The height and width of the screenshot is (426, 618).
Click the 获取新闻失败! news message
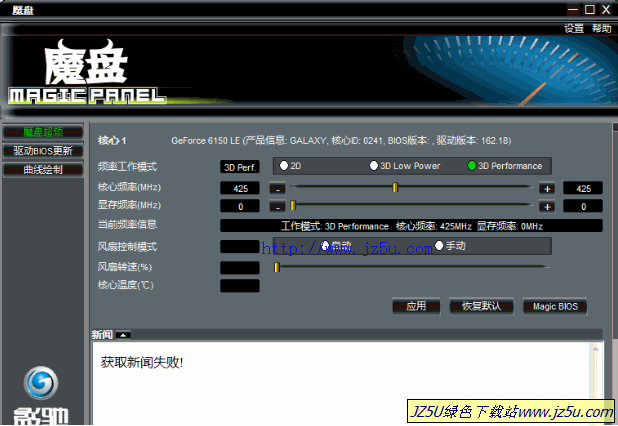tap(142, 363)
